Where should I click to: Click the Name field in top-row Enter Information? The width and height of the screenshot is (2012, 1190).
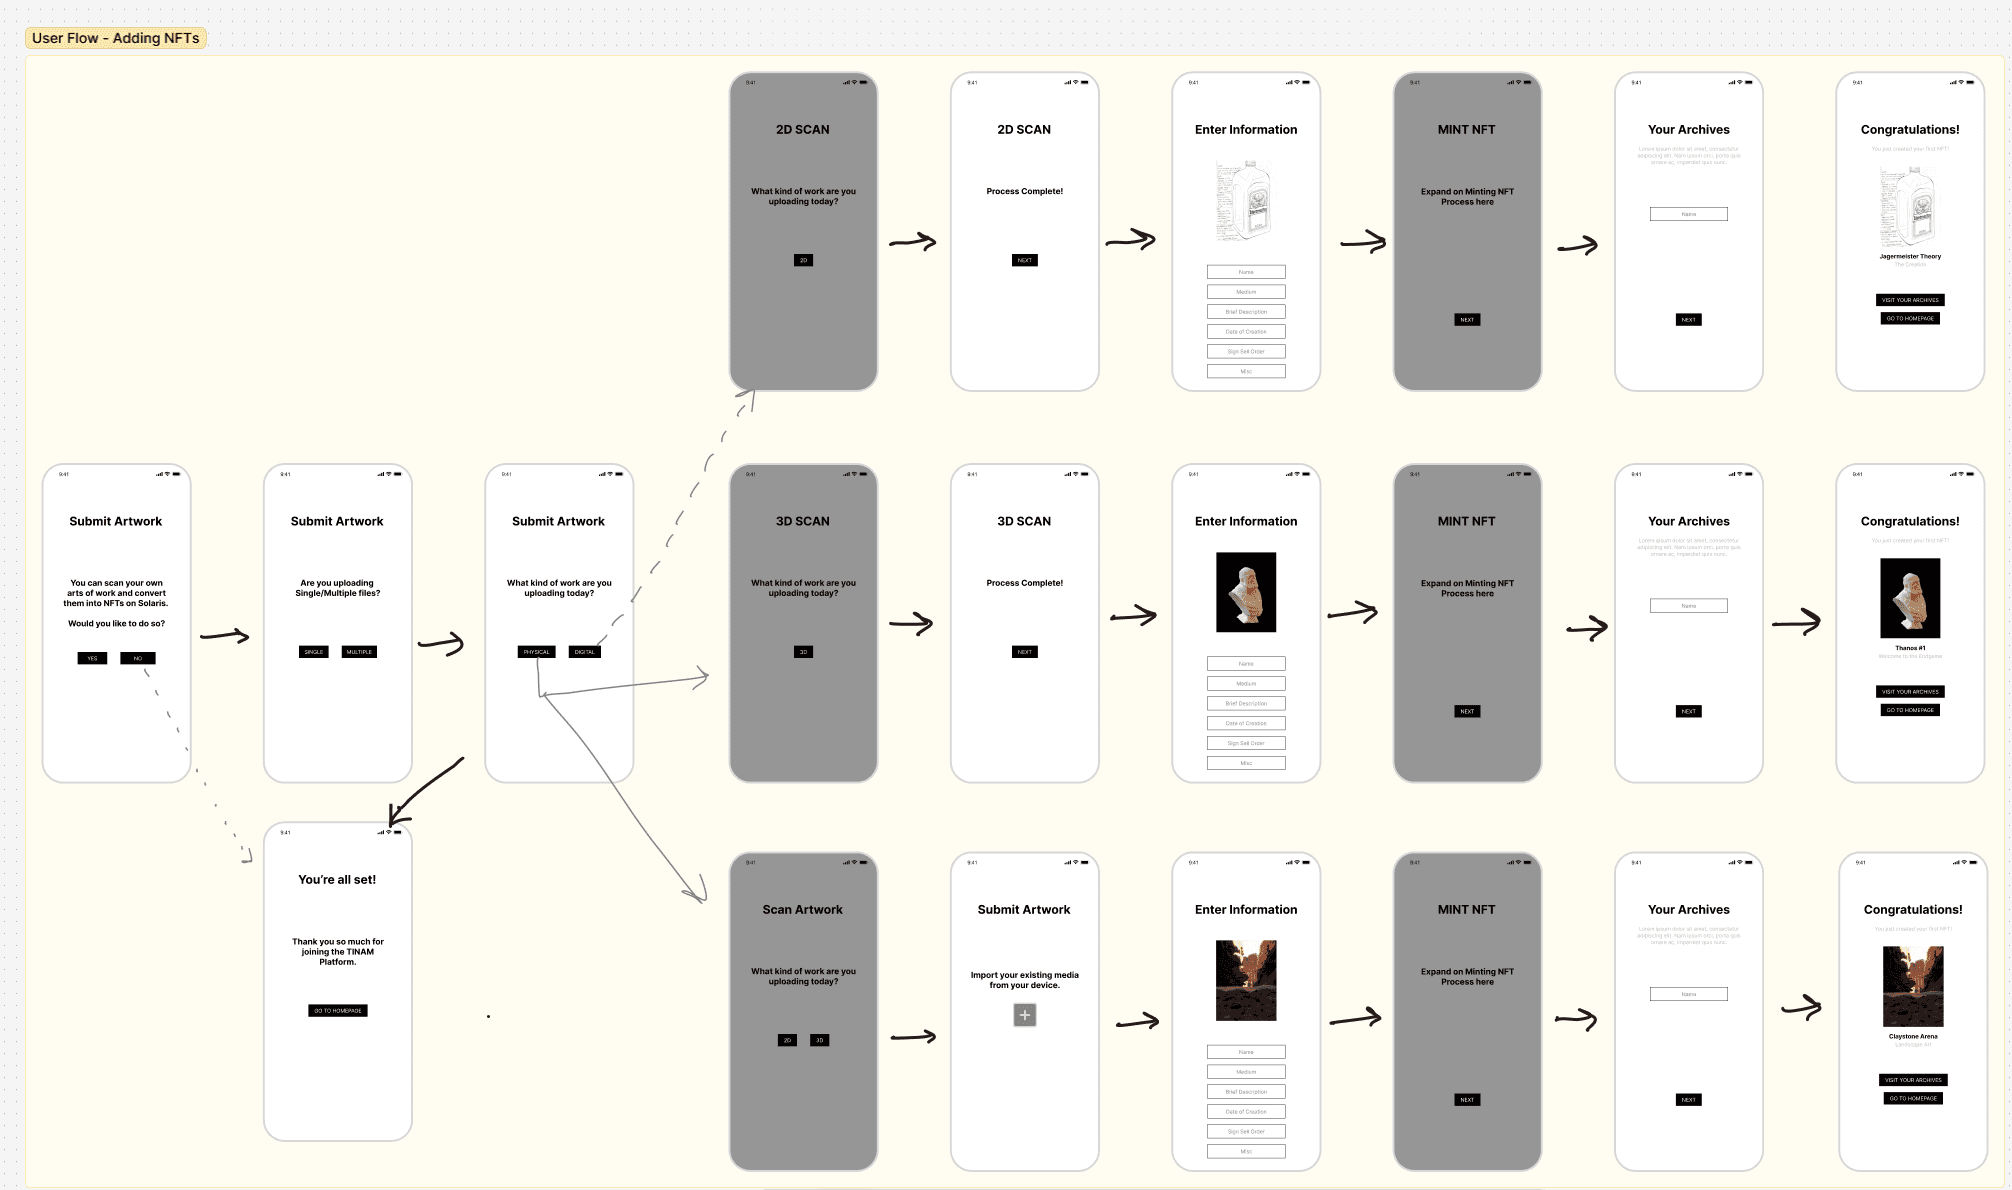coord(1246,272)
